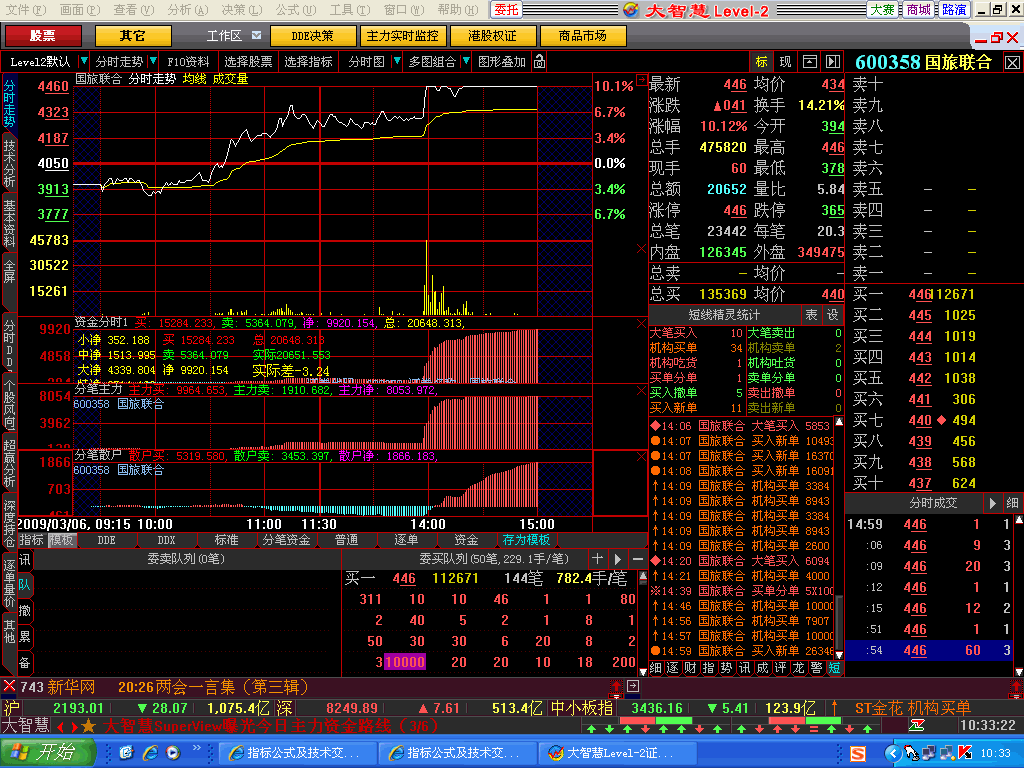Click the Sogou S tray icon
Screen dimensions: 1024x768
pyautogui.click(x=857, y=754)
